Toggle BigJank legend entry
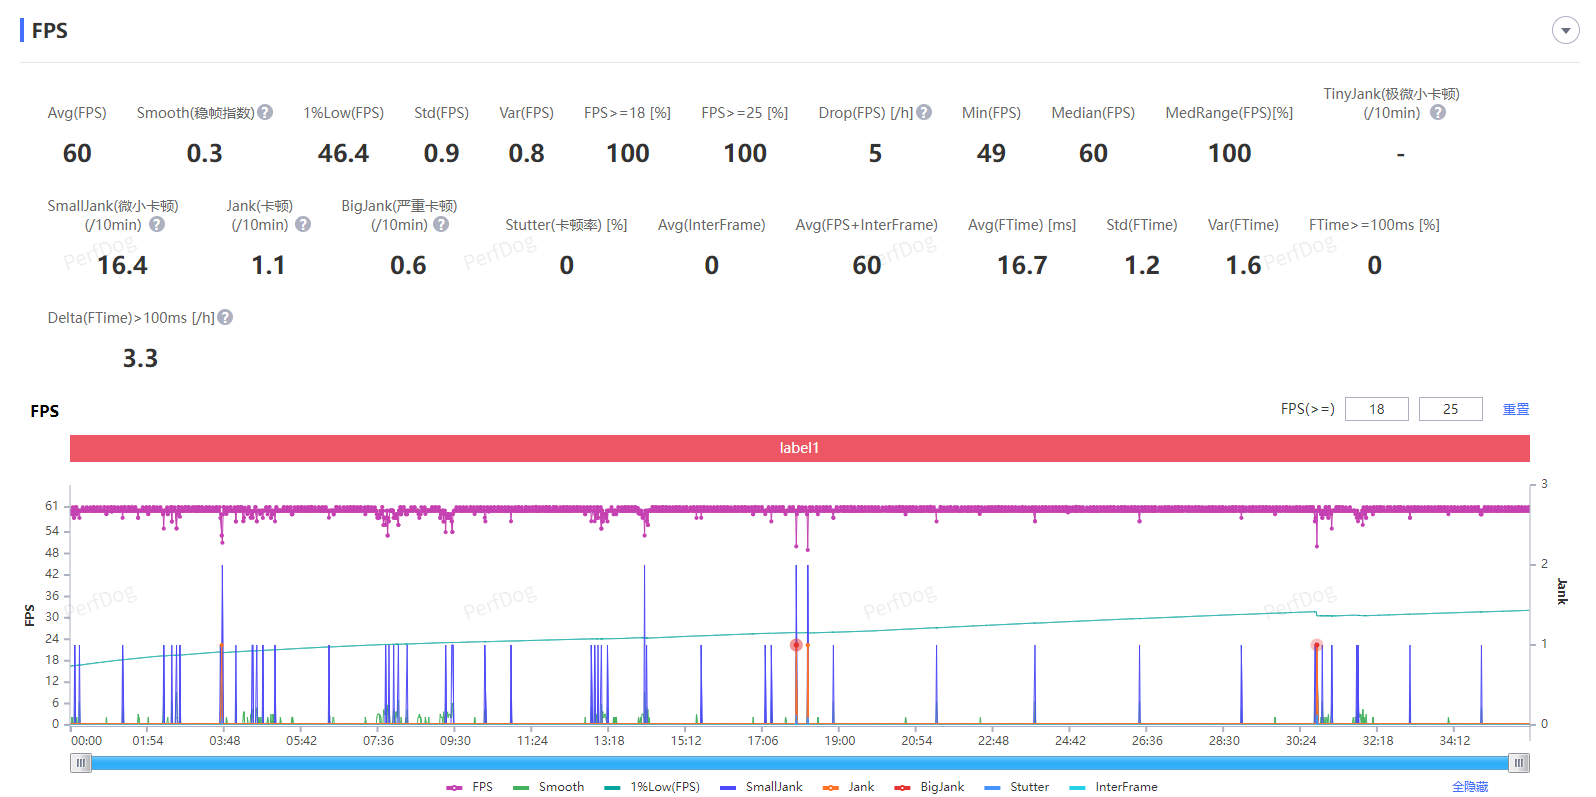The width and height of the screenshot is (1596, 797). pyautogui.click(x=930, y=787)
